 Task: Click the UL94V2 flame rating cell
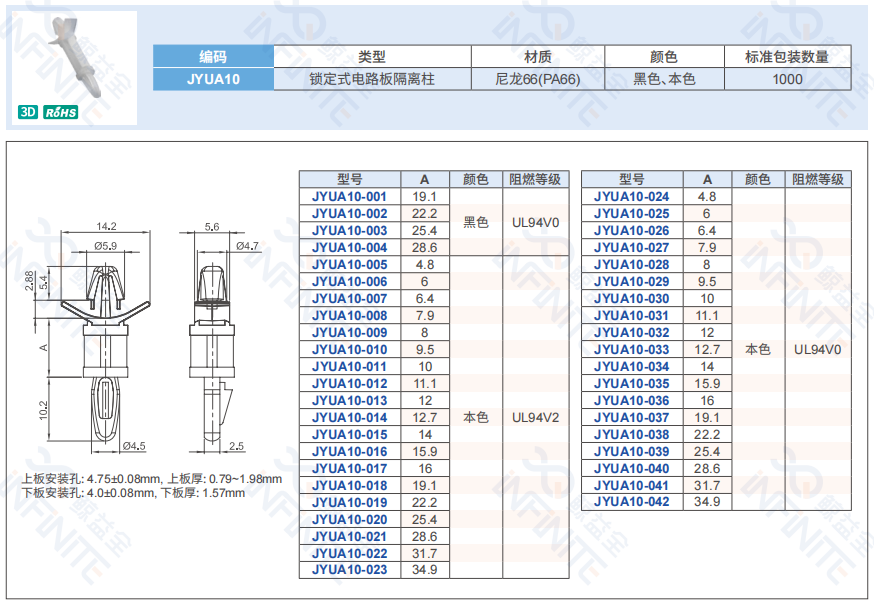pos(535,418)
